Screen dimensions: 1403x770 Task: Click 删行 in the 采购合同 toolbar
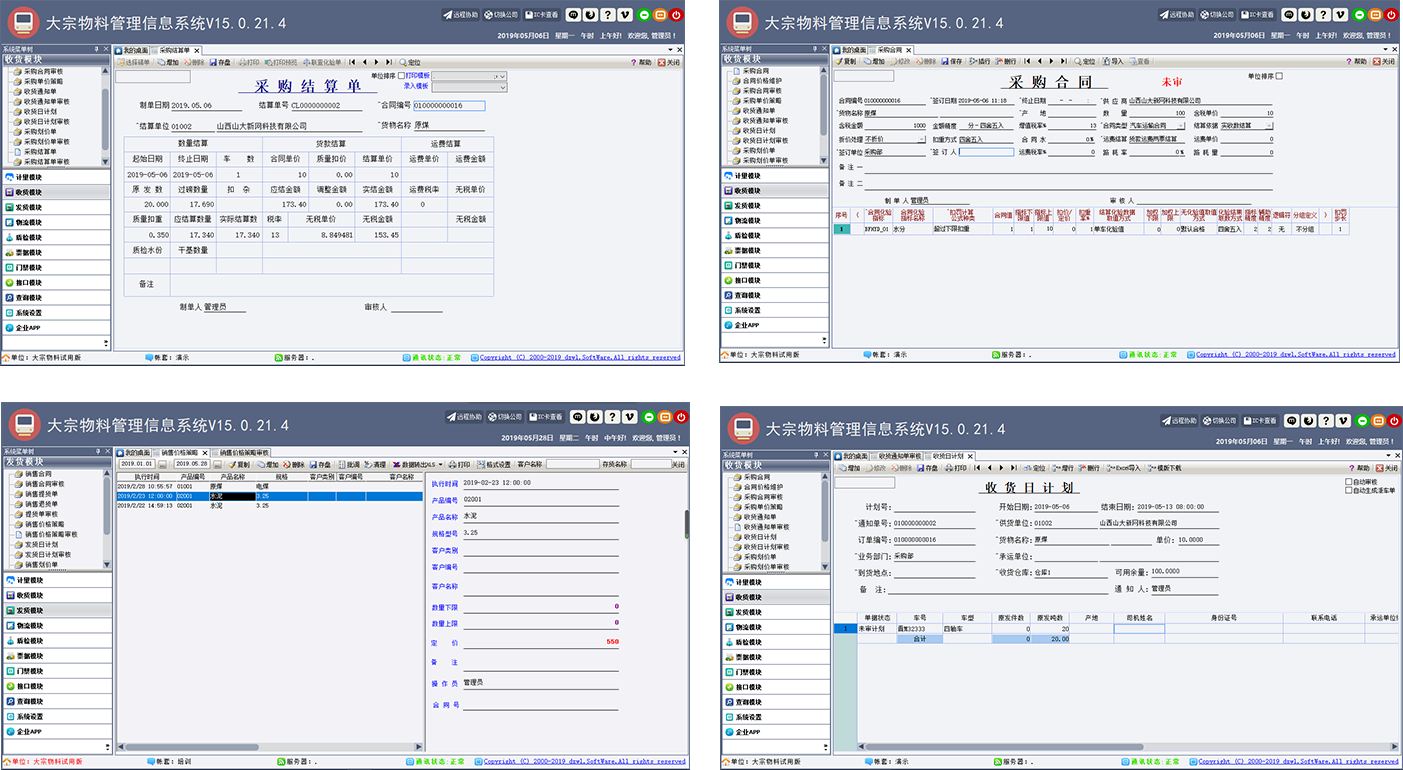[x=1006, y=61]
